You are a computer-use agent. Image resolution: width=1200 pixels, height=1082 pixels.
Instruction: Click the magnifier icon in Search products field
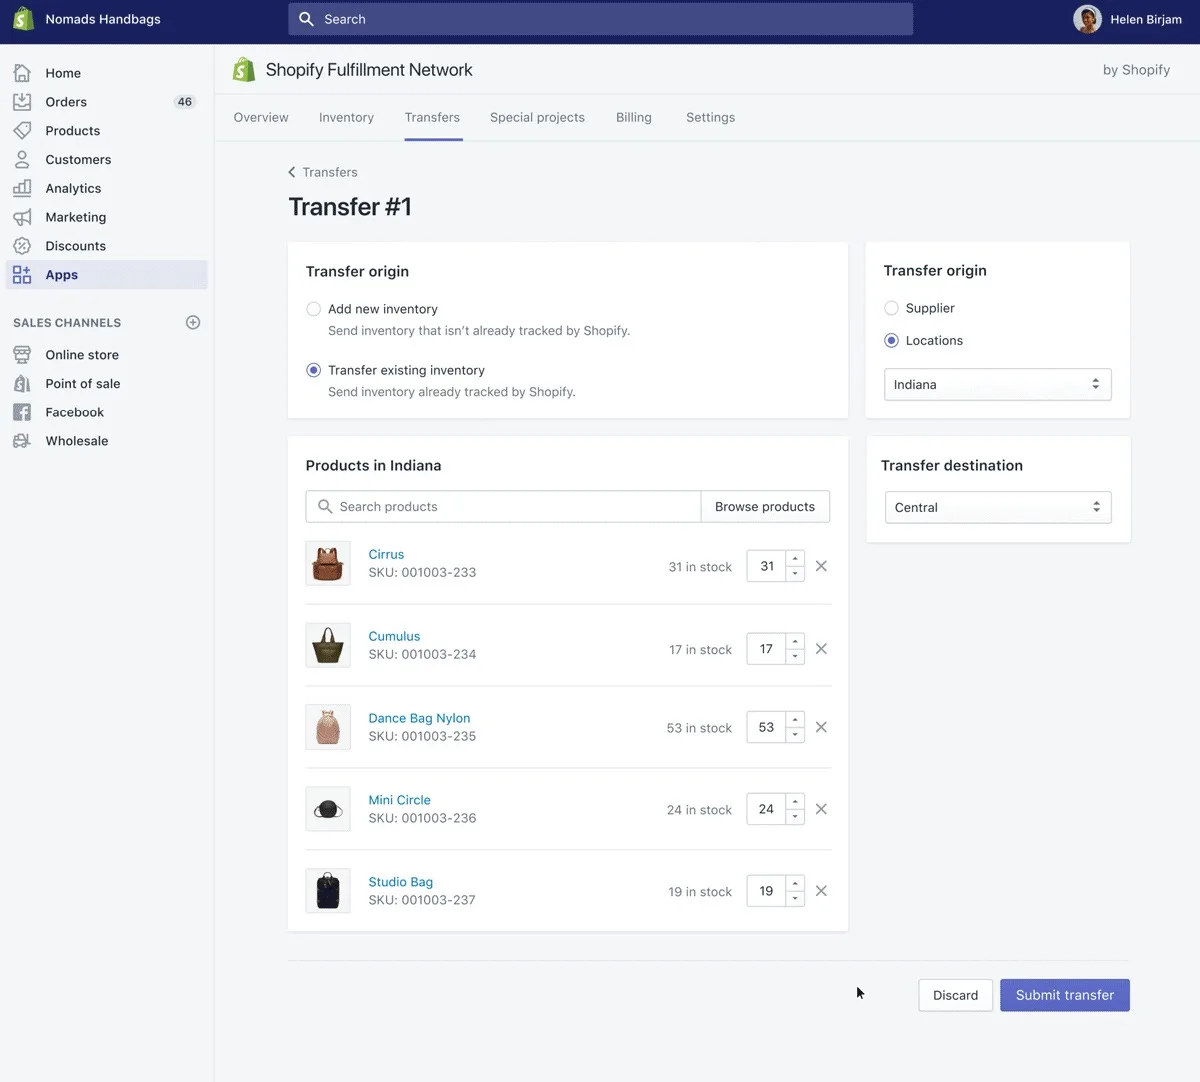tap(325, 507)
